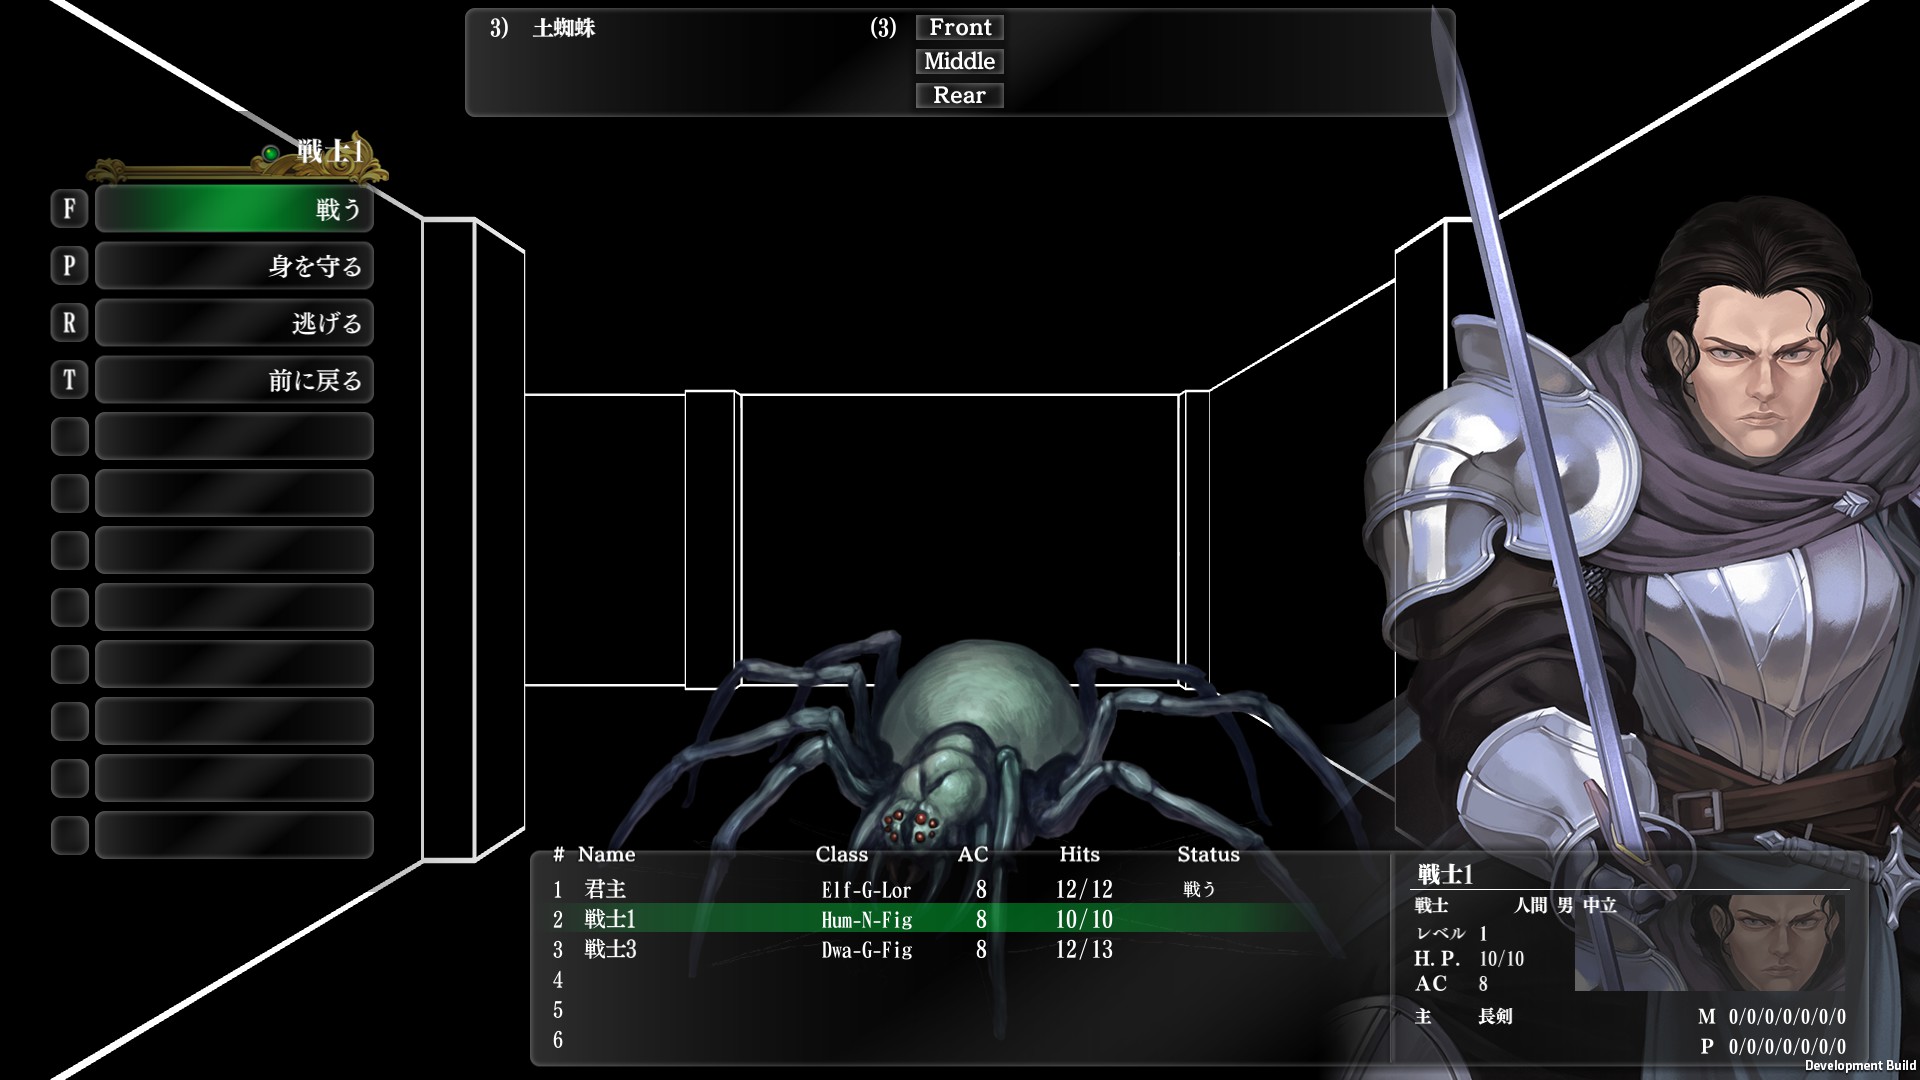
Task: Target the Middle enemy row
Action: (959, 62)
